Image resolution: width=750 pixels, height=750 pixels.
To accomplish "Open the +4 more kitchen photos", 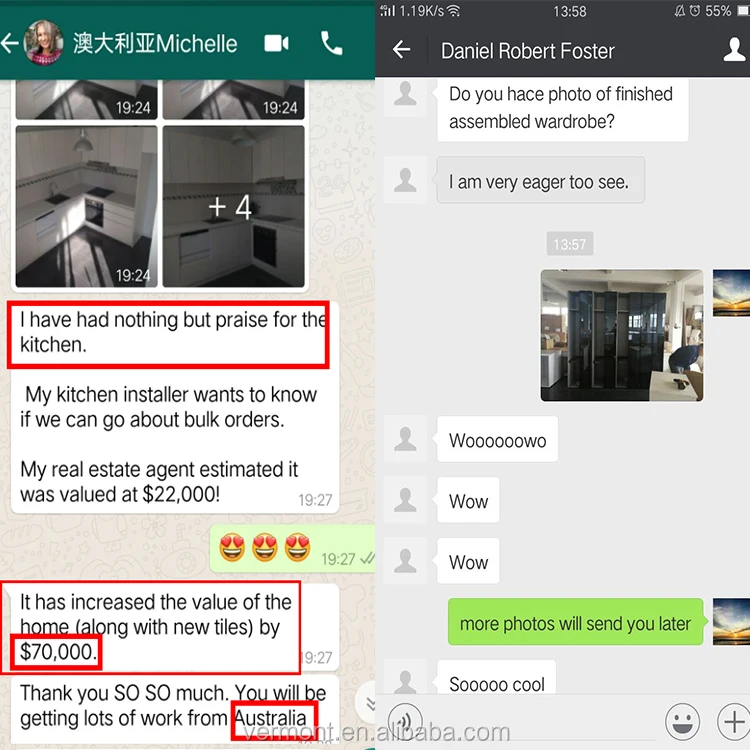I will 233,207.
